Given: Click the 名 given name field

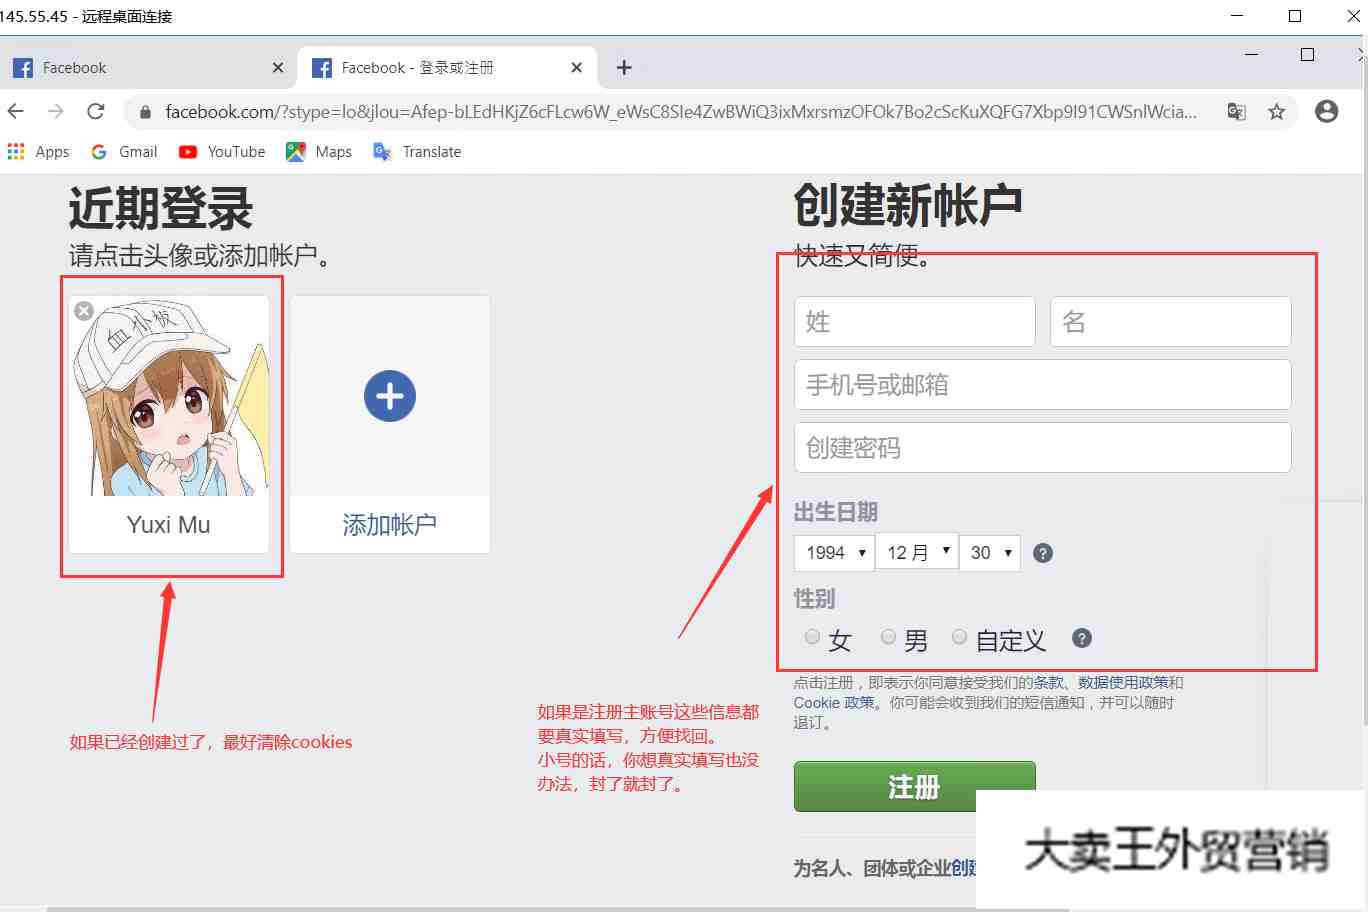Looking at the screenshot, I should click(x=1171, y=321).
